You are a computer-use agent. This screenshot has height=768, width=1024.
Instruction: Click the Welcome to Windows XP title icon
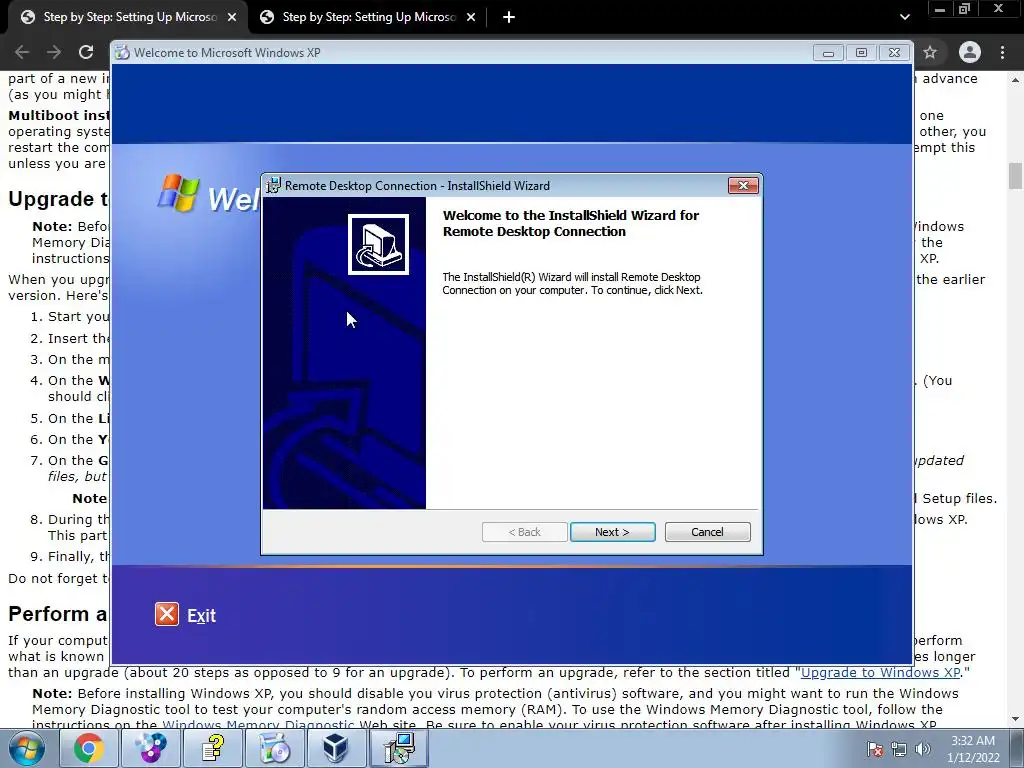(122, 53)
